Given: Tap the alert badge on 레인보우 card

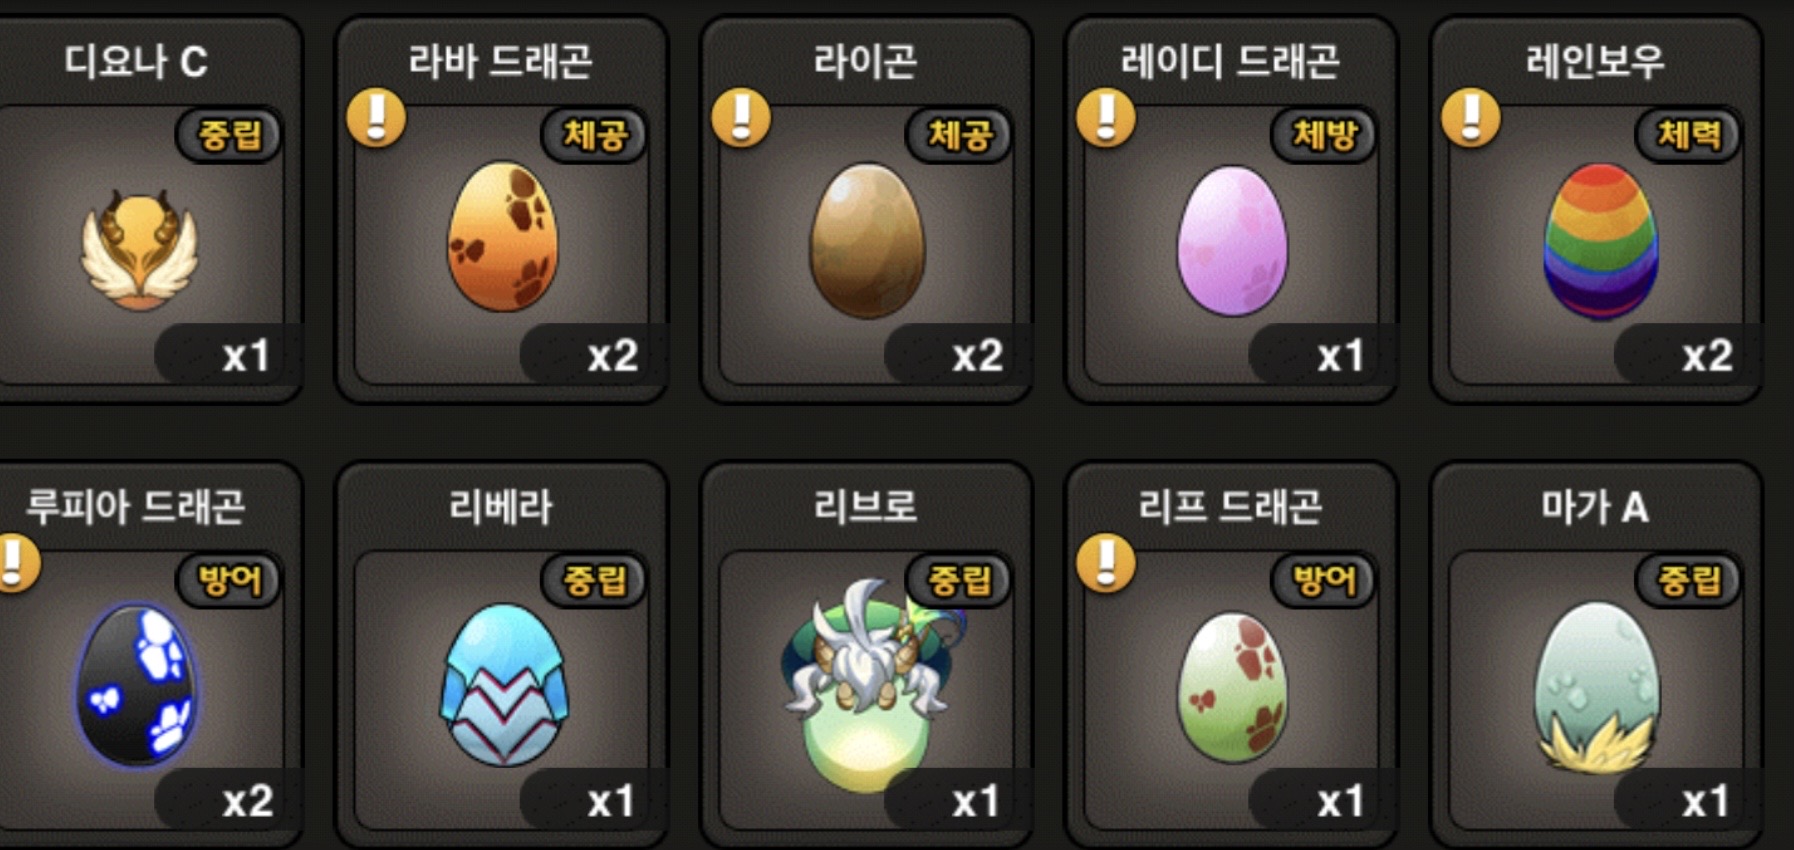Looking at the screenshot, I should pyautogui.click(x=1471, y=118).
